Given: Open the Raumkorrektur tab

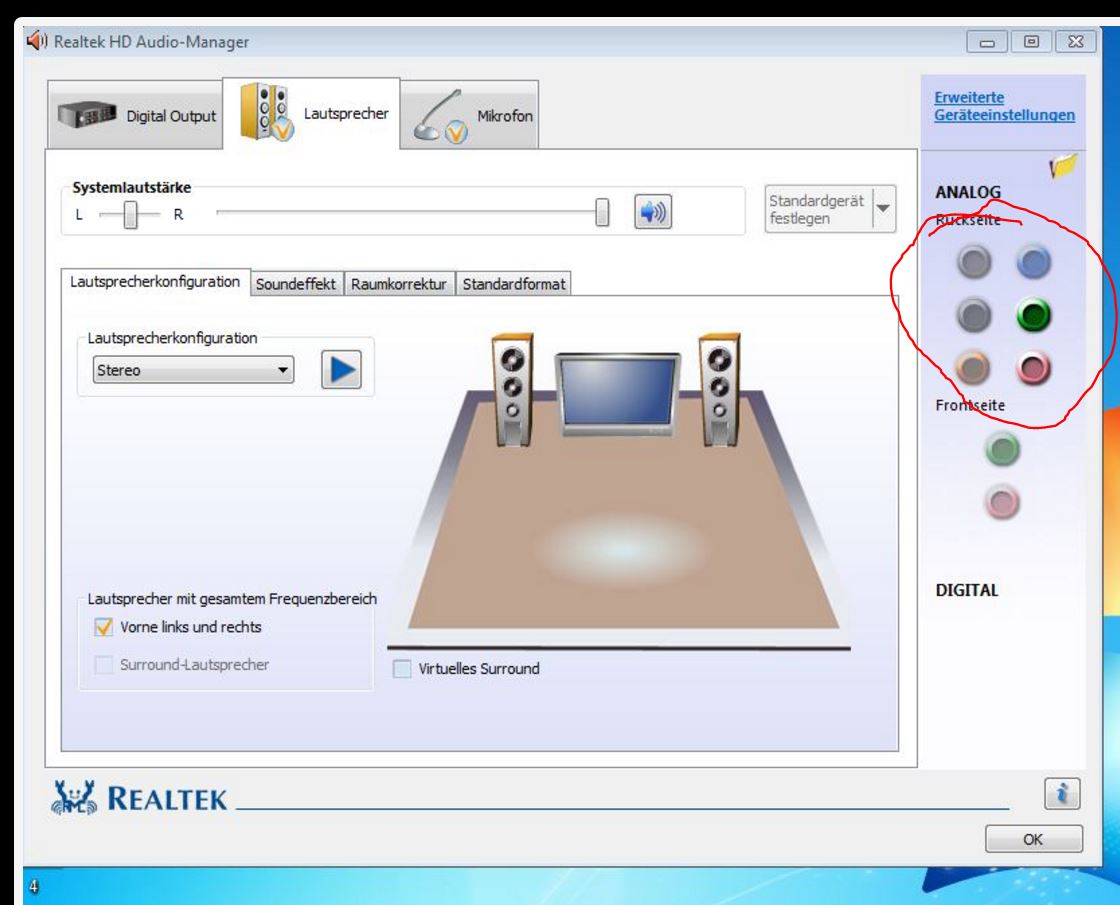Looking at the screenshot, I should click(x=399, y=284).
